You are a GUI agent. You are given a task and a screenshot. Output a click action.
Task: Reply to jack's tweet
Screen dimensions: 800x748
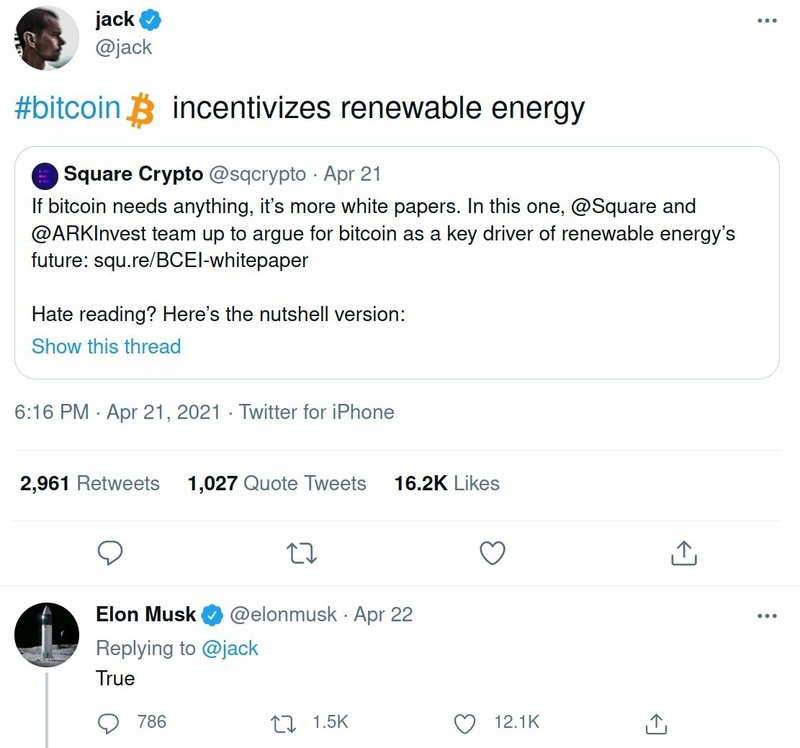pyautogui.click(x=110, y=551)
